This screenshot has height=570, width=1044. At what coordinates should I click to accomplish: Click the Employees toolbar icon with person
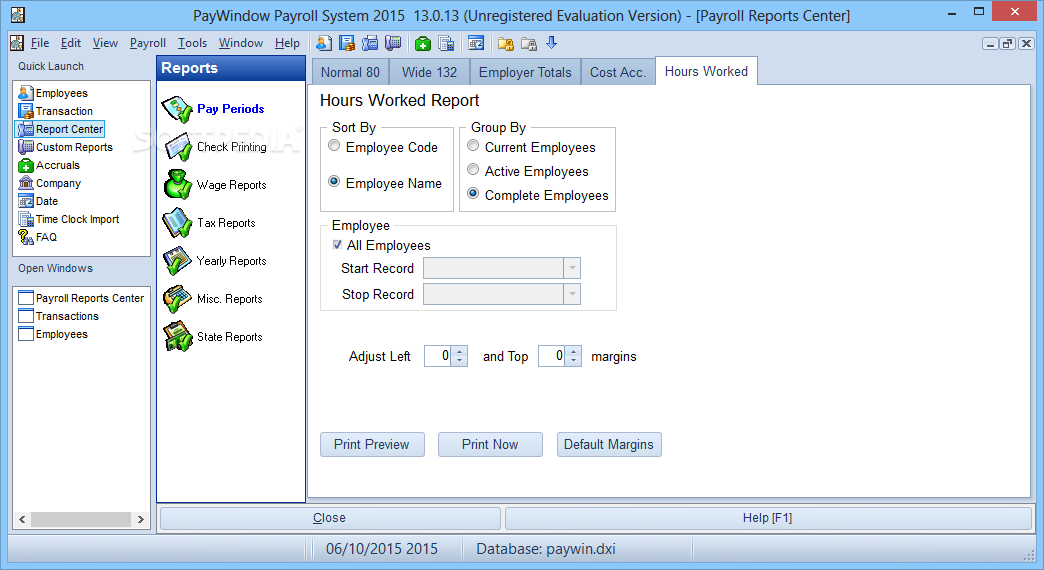(x=324, y=43)
